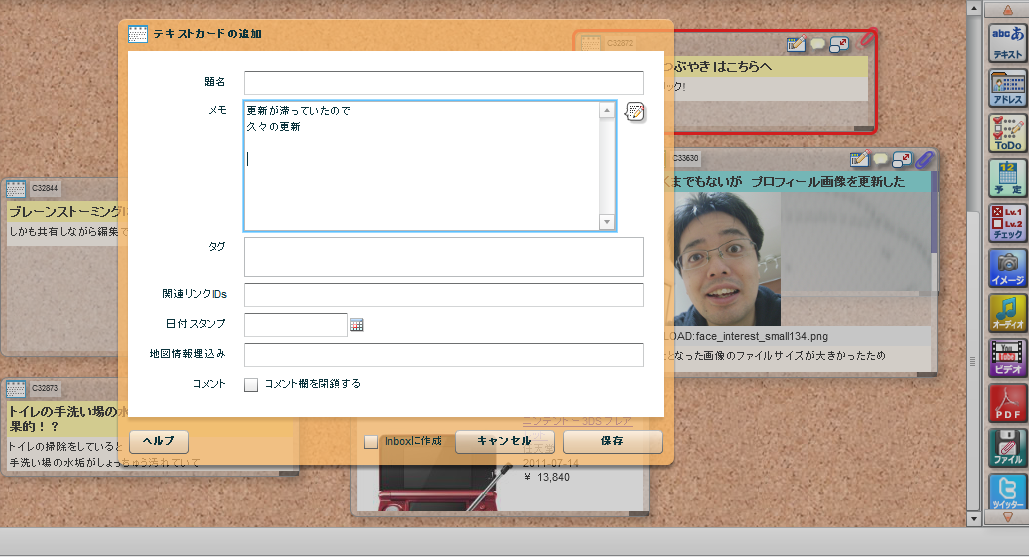Open the memo editor icon beside メモ

[635, 112]
